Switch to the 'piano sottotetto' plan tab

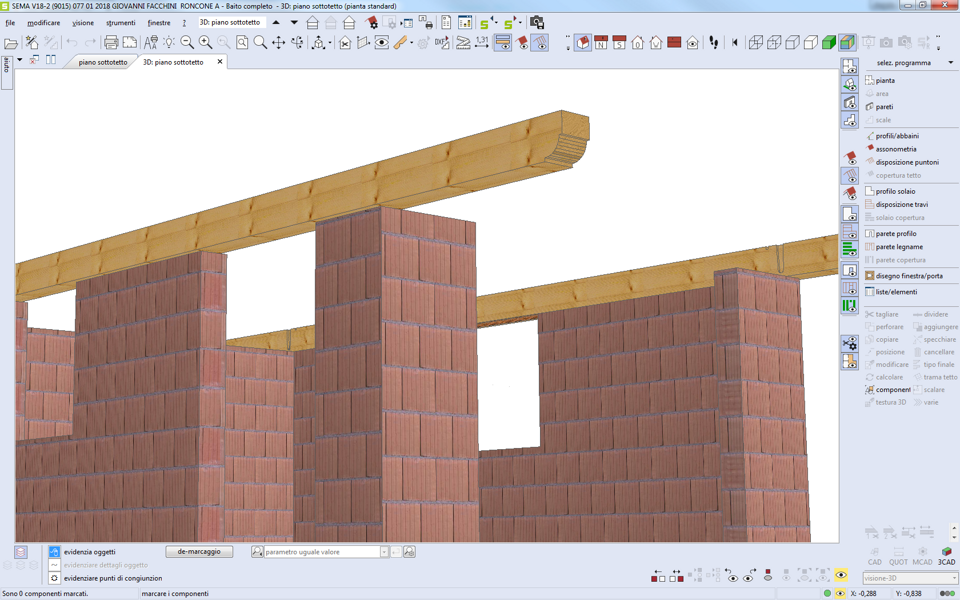coord(103,62)
